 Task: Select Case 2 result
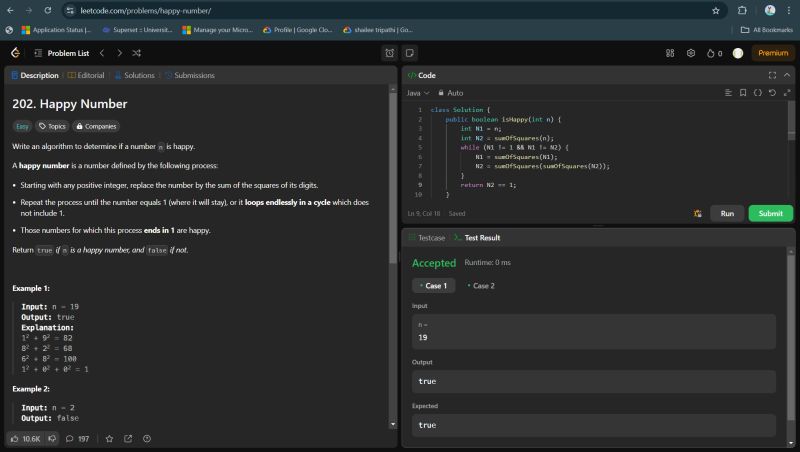coord(481,286)
